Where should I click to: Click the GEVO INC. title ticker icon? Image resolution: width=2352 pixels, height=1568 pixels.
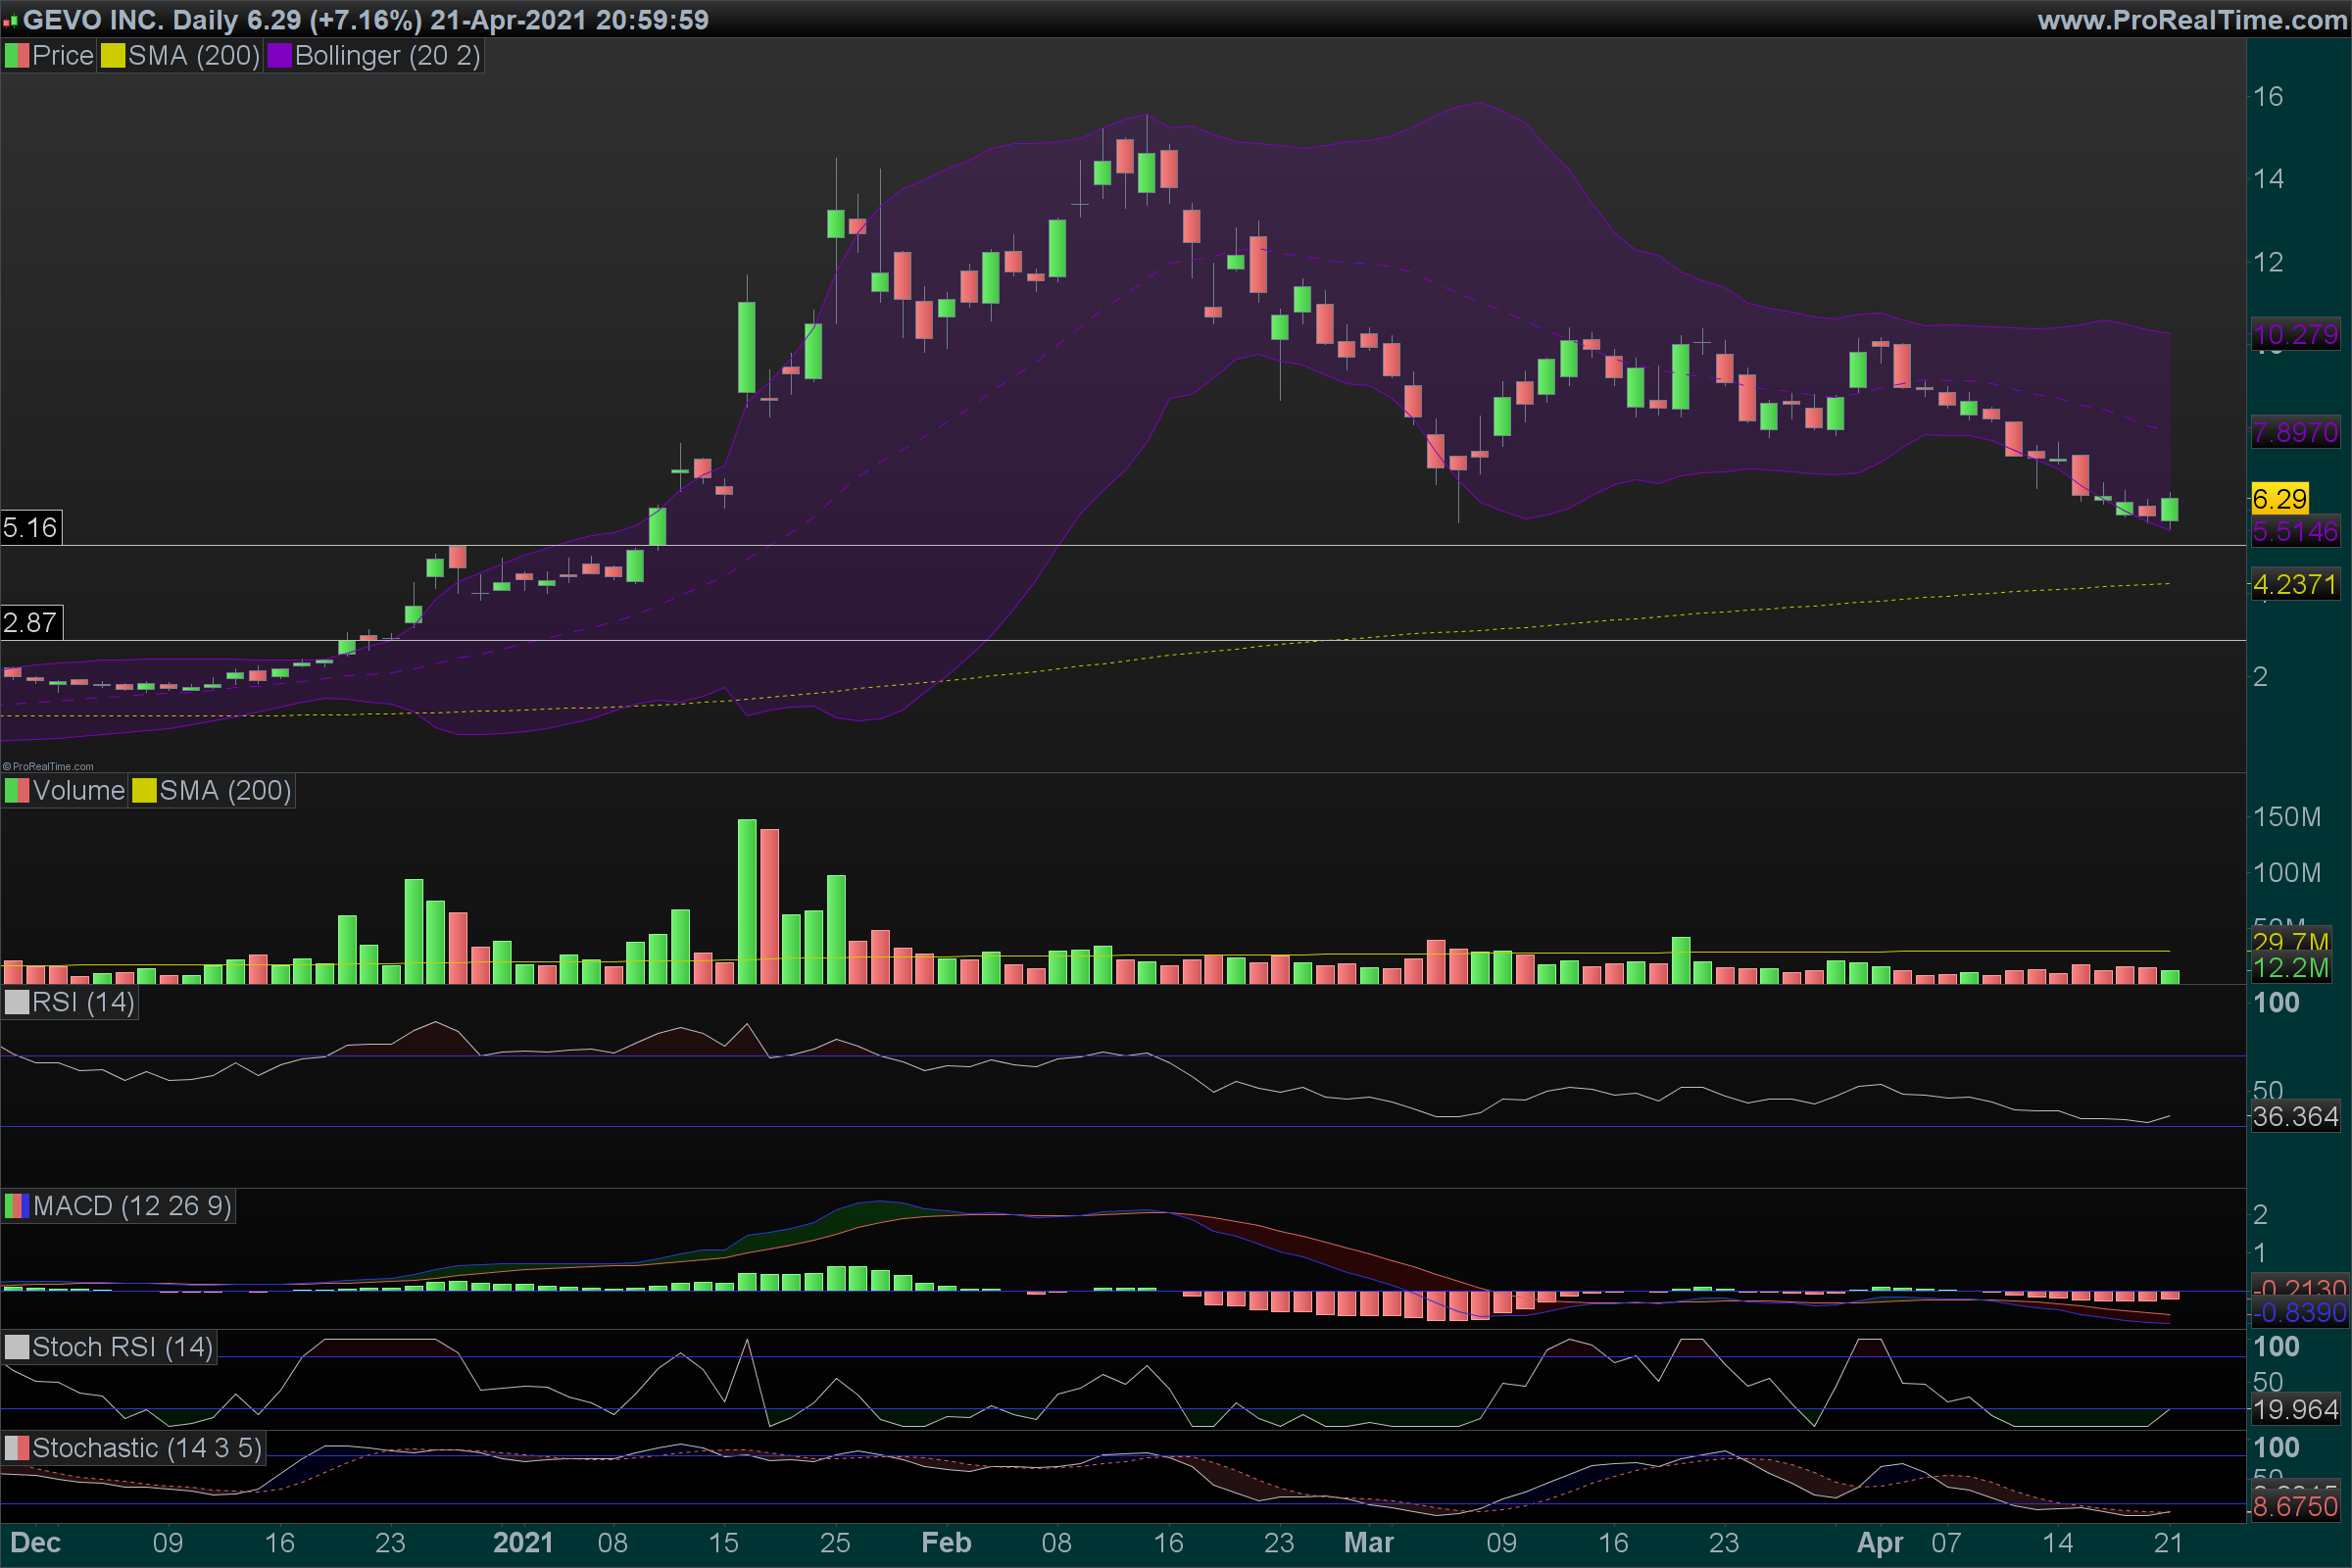(x=11, y=21)
